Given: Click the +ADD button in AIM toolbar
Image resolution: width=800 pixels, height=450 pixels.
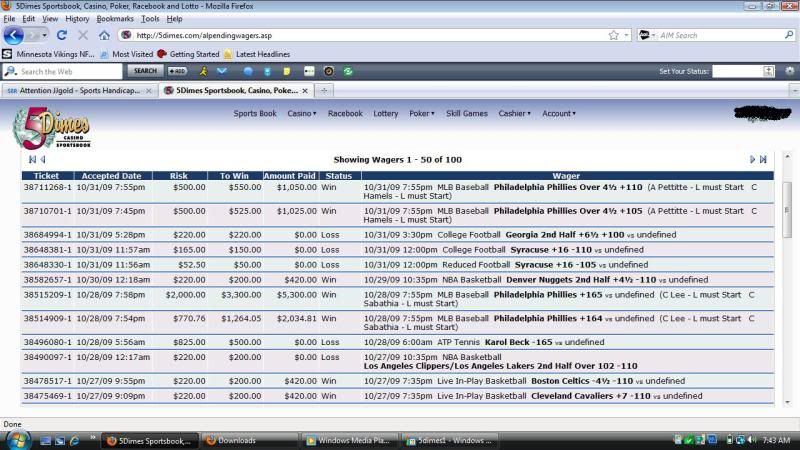Looking at the screenshot, I should pos(177,71).
